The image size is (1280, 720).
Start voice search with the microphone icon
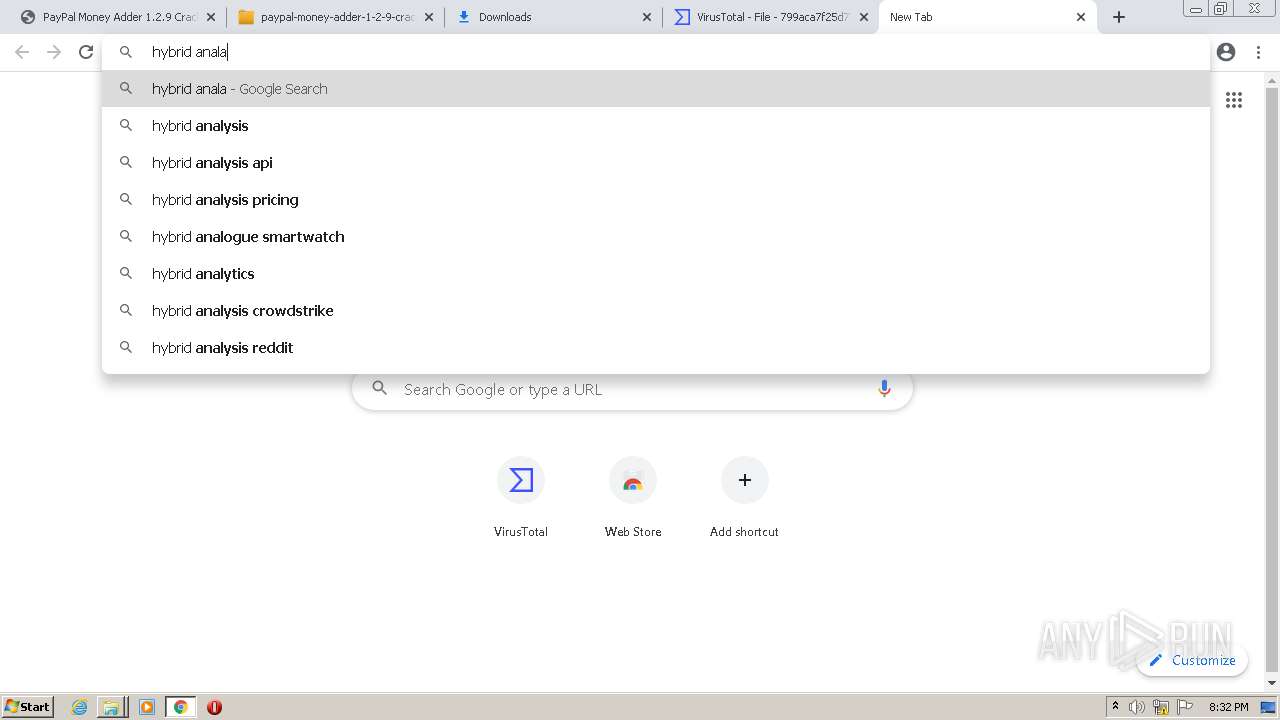click(x=884, y=389)
